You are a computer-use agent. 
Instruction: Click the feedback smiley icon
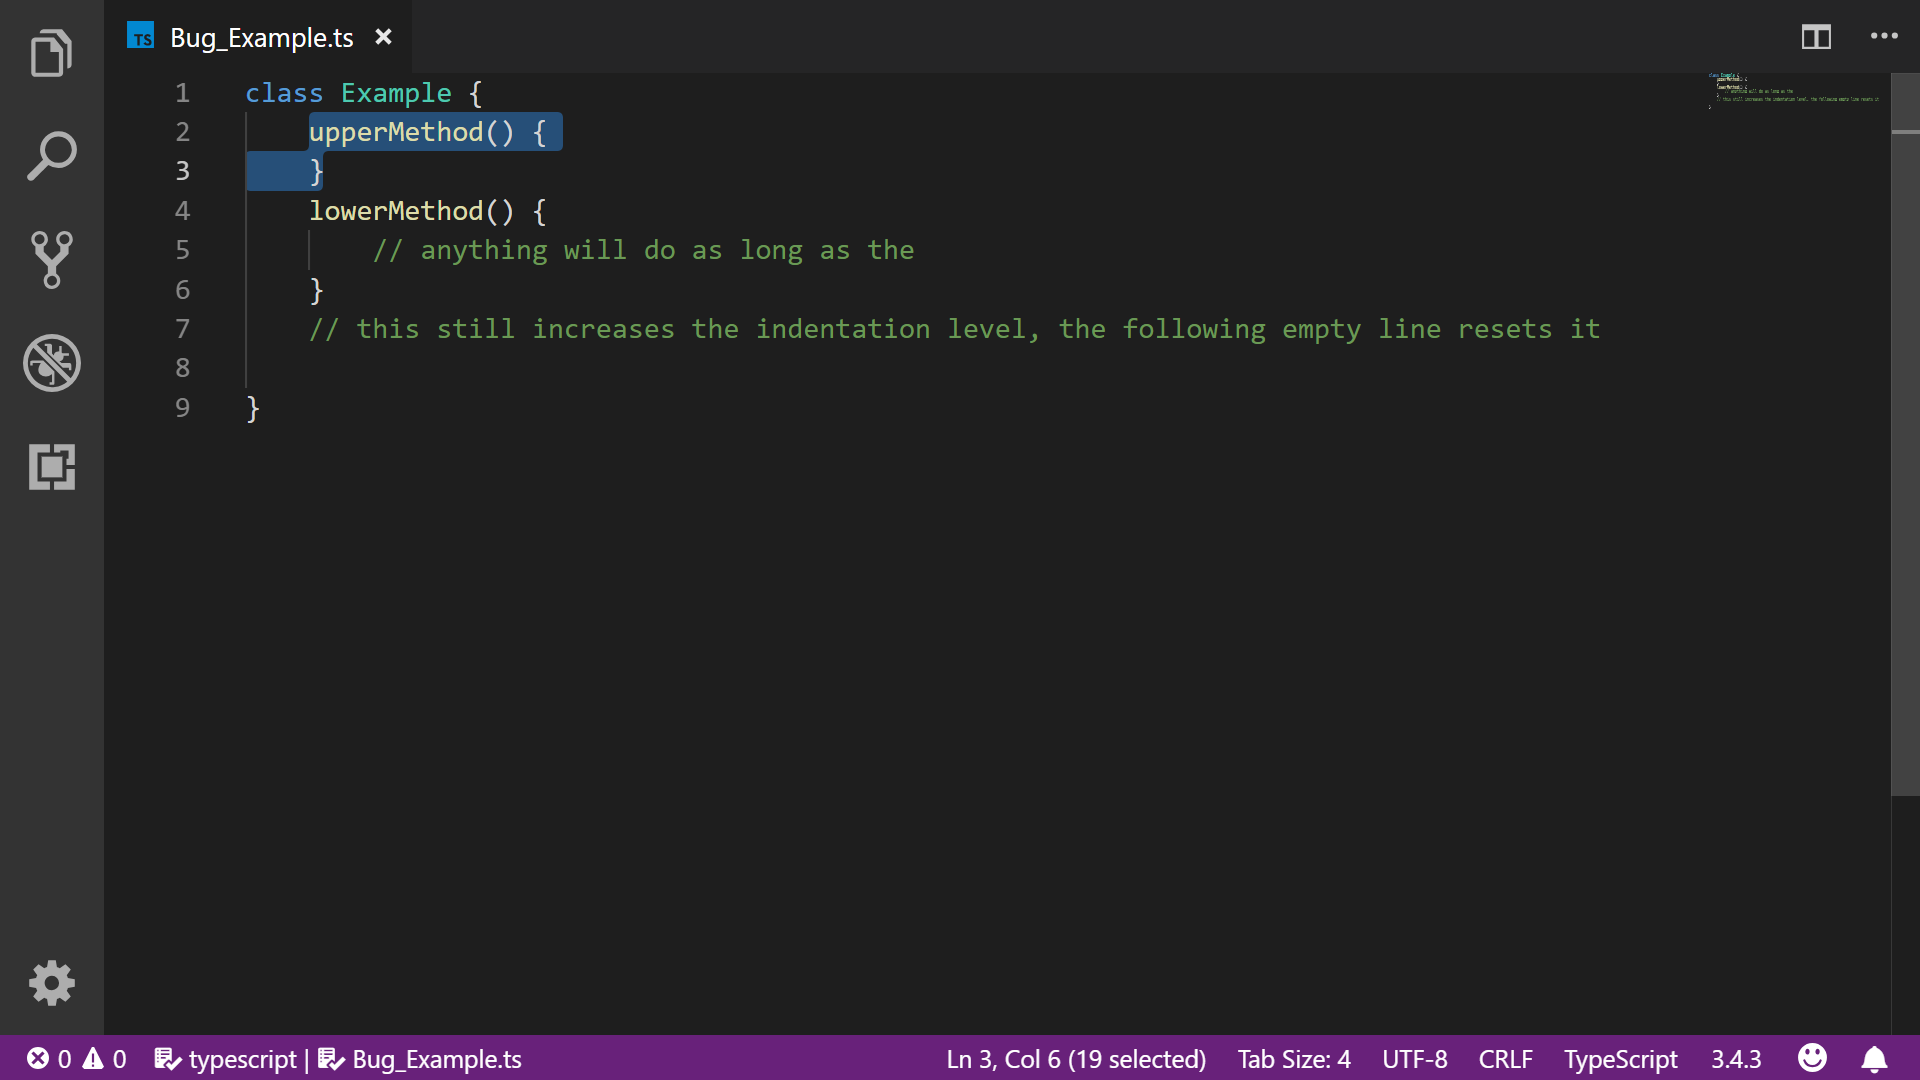point(1812,1058)
